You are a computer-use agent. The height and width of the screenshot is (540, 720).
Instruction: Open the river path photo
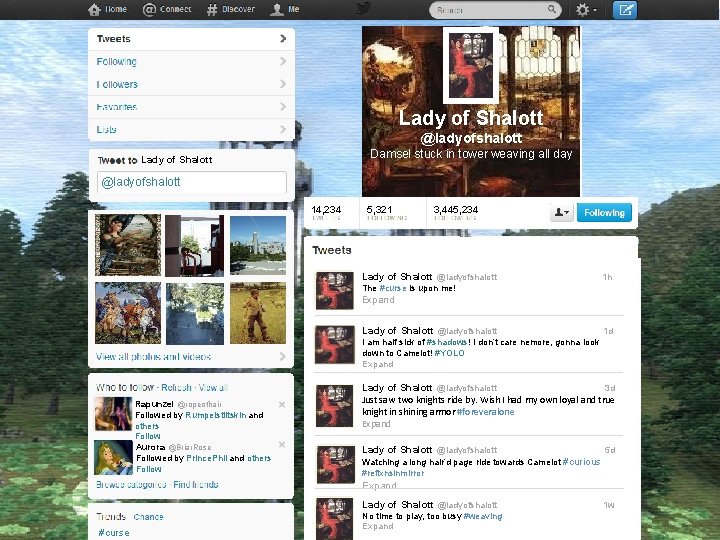tap(195, 314)
